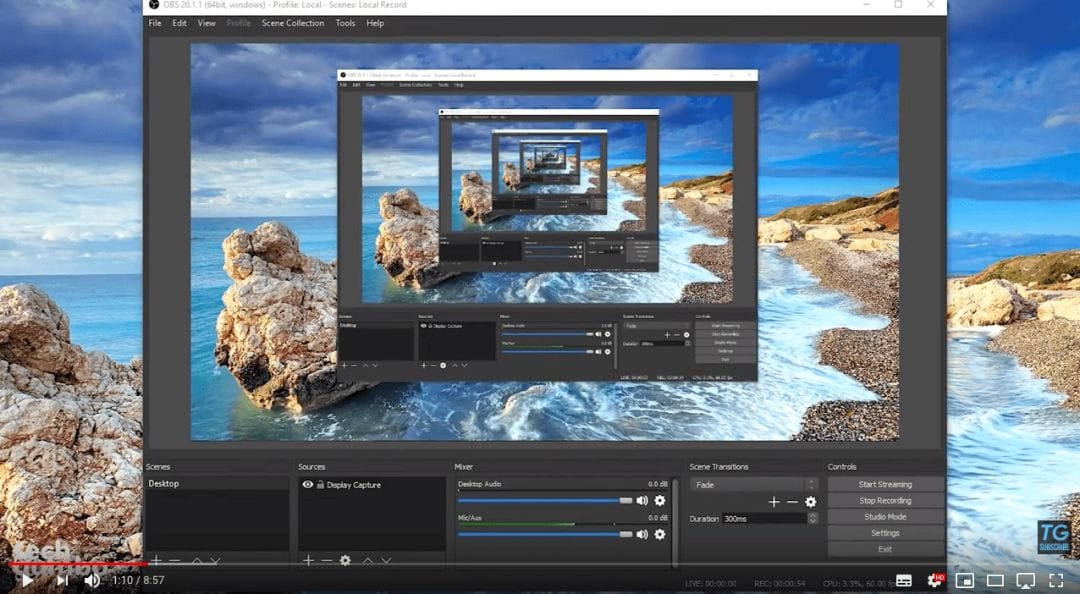Screen dimensions: 1080x594
Task: Add a new source with the plus icon
Action: [x=309, y=560]
